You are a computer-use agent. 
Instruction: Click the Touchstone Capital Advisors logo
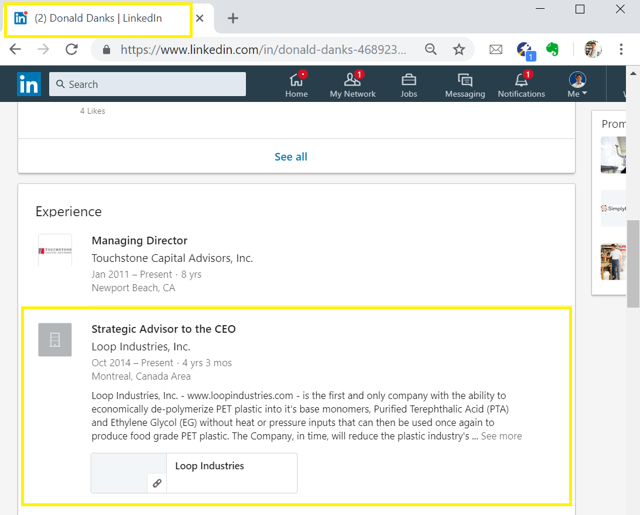pos(55,250)
